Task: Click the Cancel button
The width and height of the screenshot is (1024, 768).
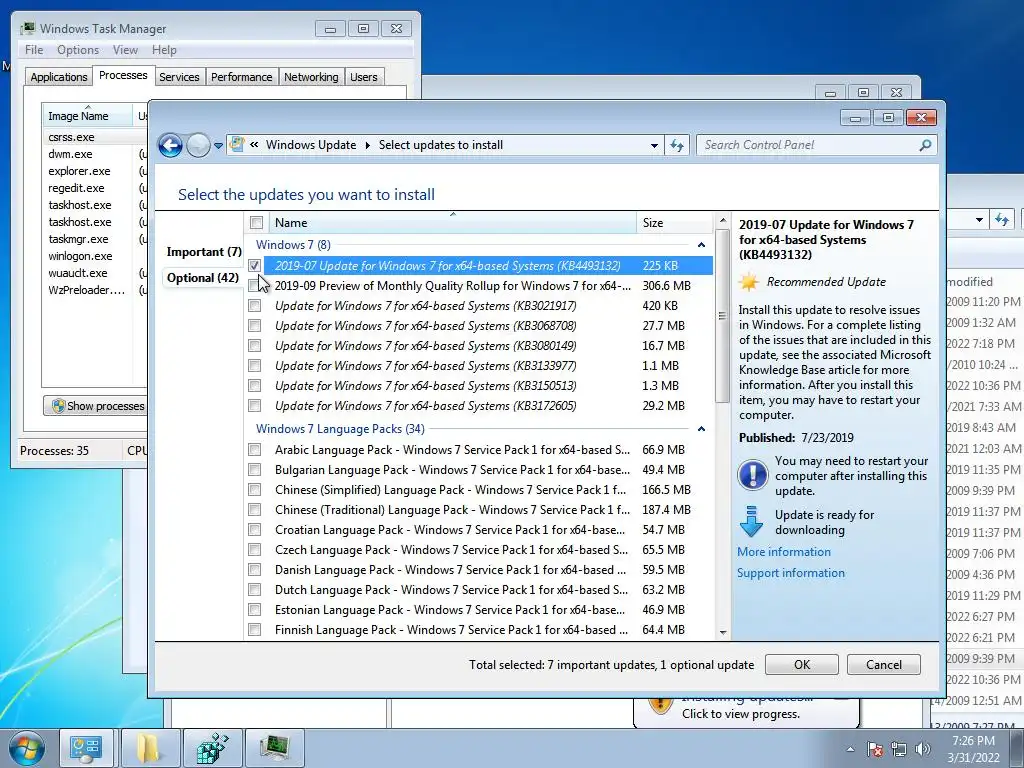Action: (884, 665)
